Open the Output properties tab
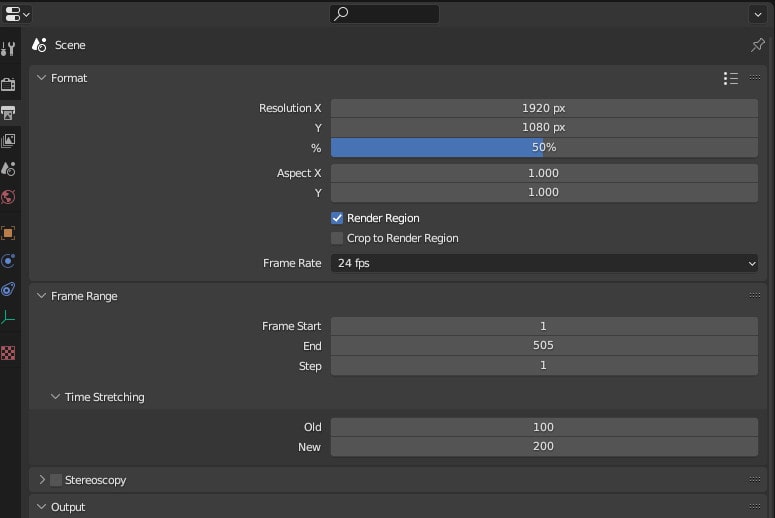 (x=8, y=113)
